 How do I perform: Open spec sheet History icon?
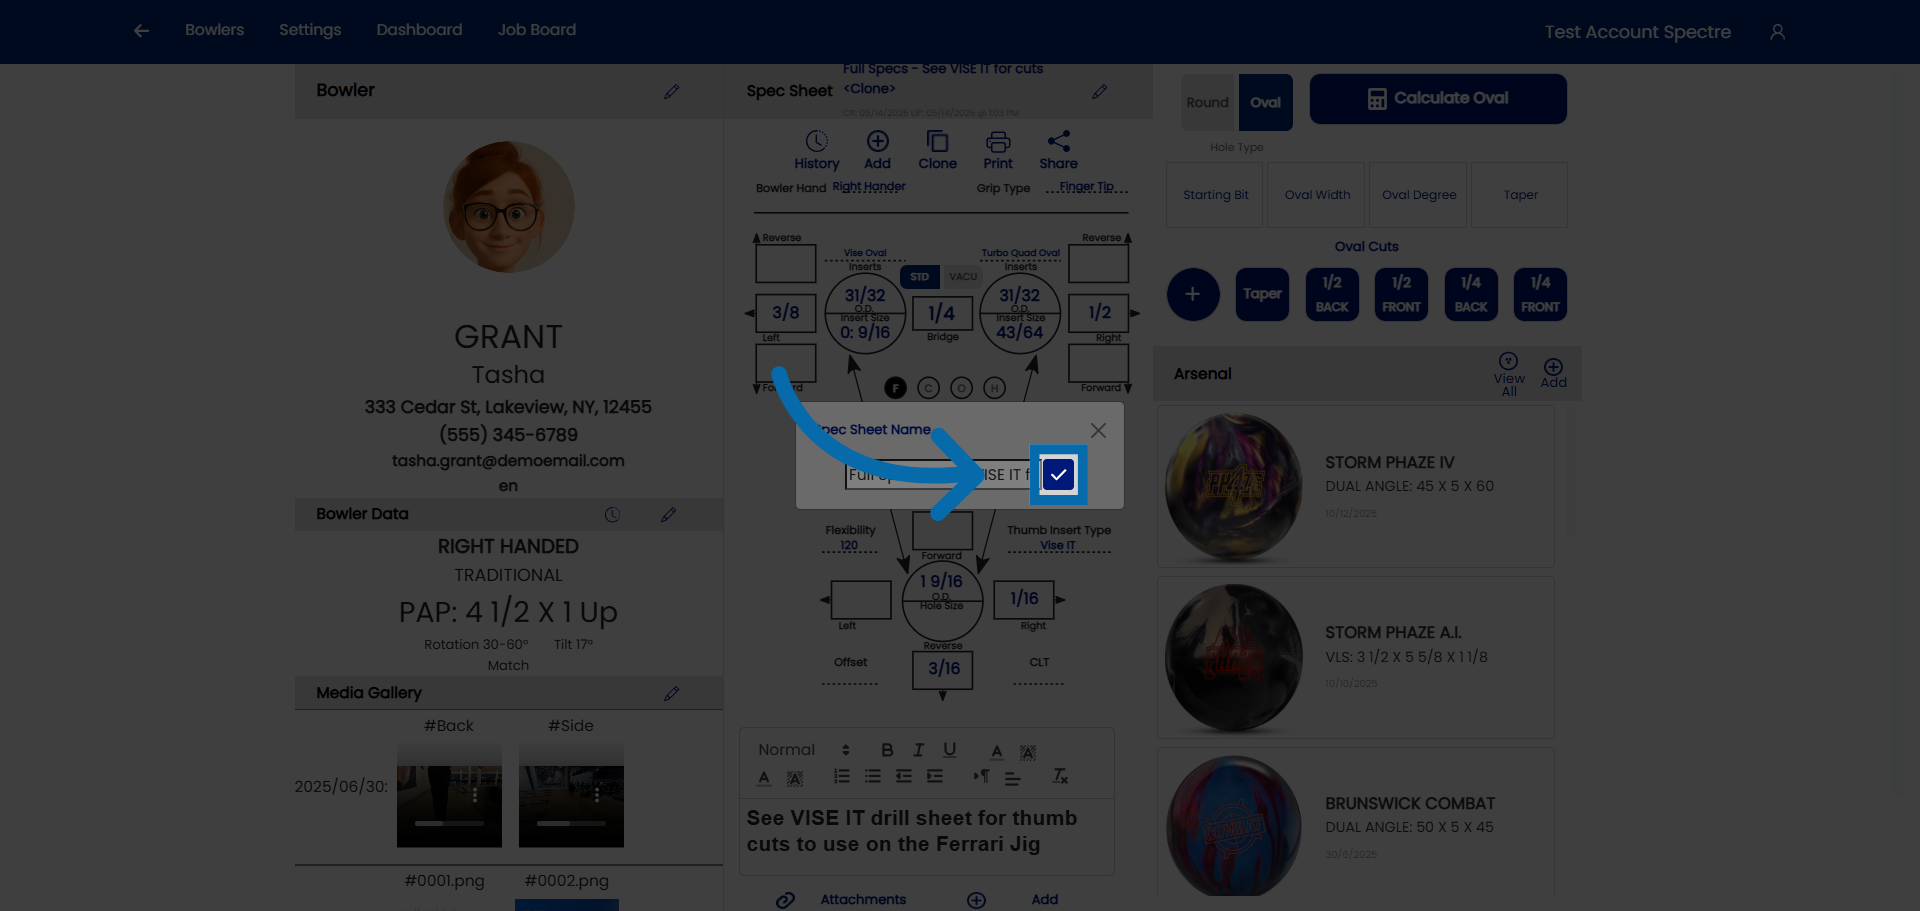[x=817, y=150]
